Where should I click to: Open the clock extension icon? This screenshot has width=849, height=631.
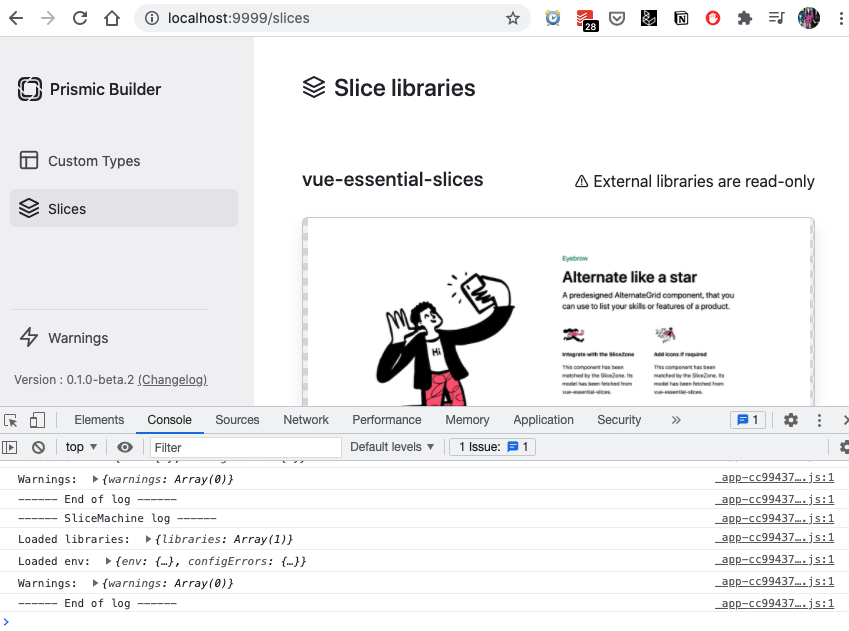click(553, 18)
